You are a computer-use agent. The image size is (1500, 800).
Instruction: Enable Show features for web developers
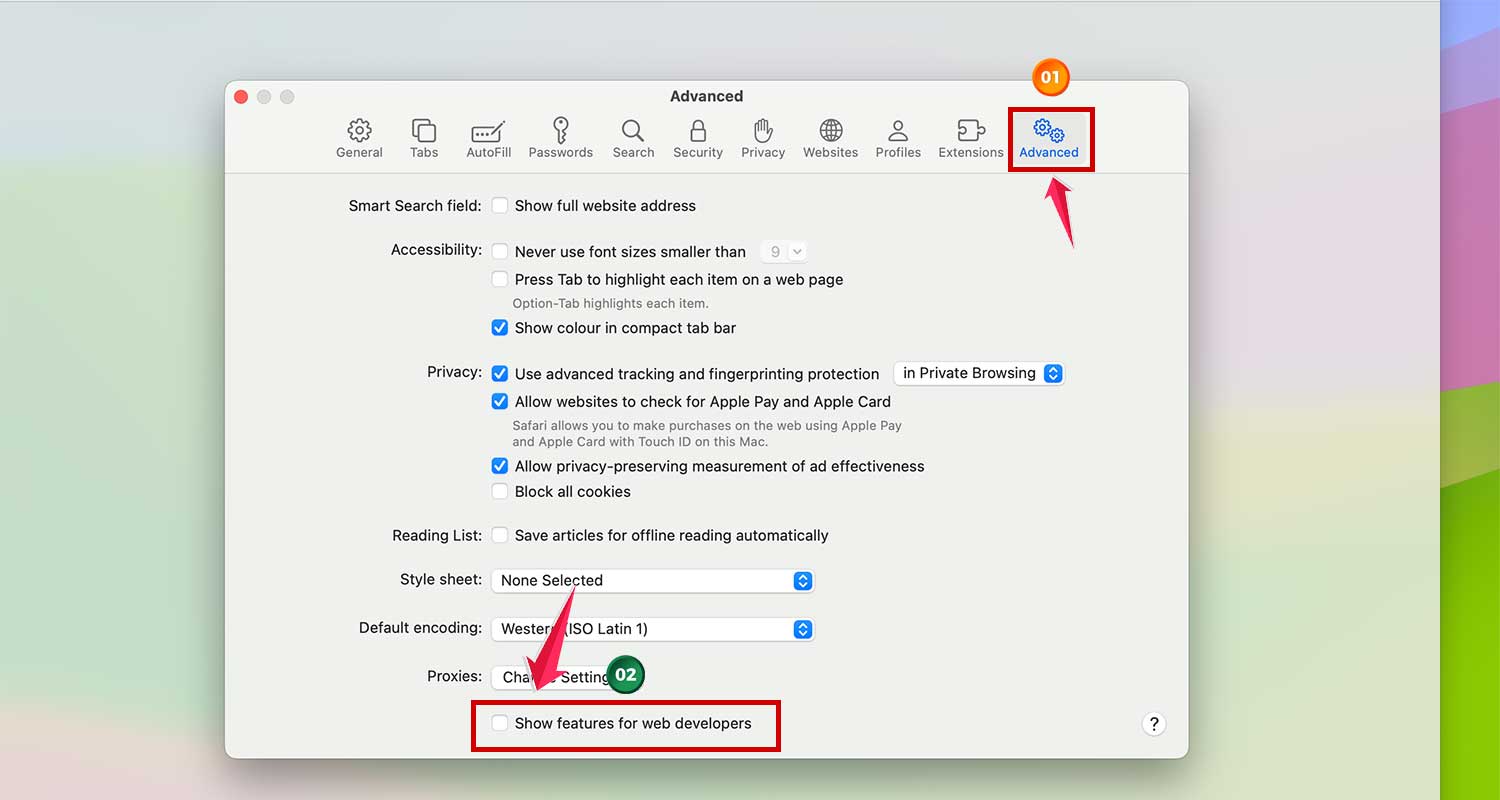500,722
